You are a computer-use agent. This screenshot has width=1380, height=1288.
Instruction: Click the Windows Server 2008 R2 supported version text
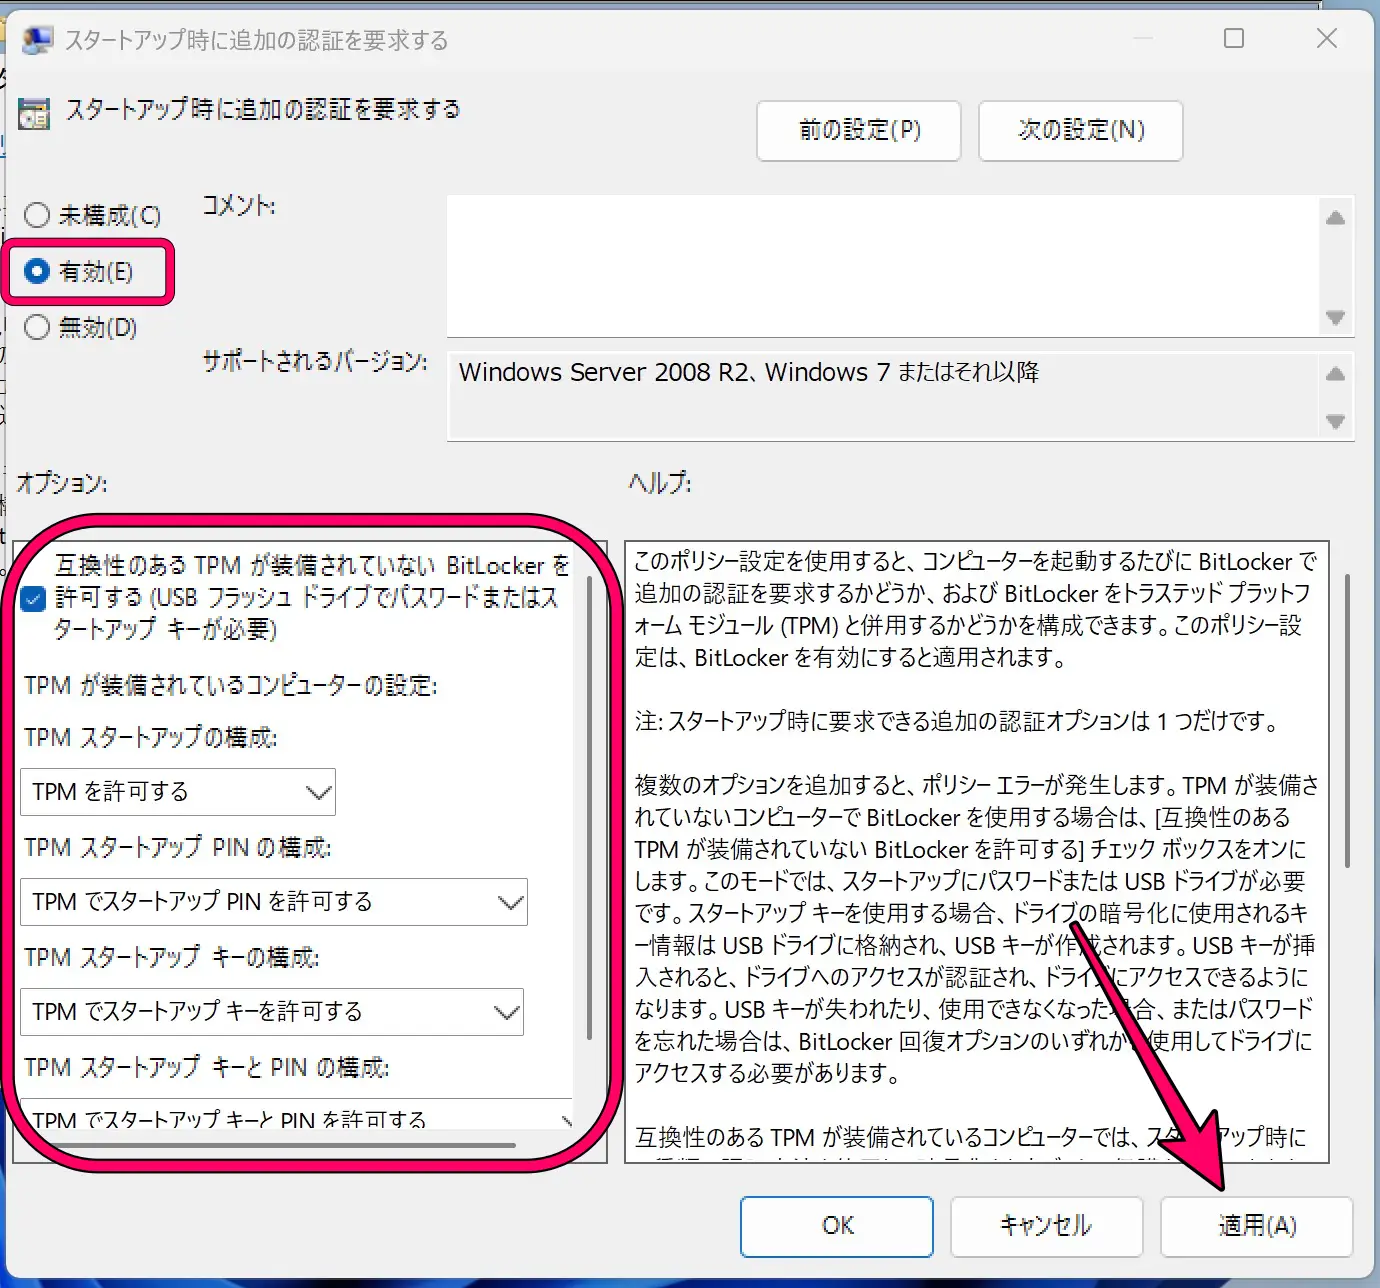749,372
